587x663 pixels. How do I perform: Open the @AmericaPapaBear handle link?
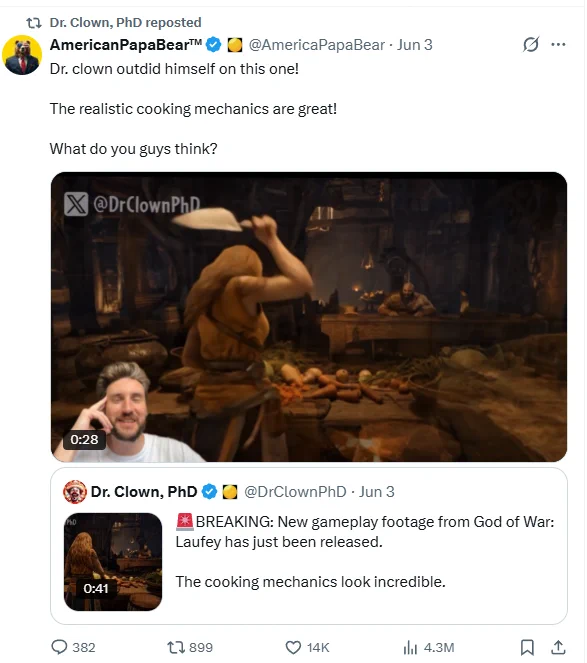pos(317,44)
